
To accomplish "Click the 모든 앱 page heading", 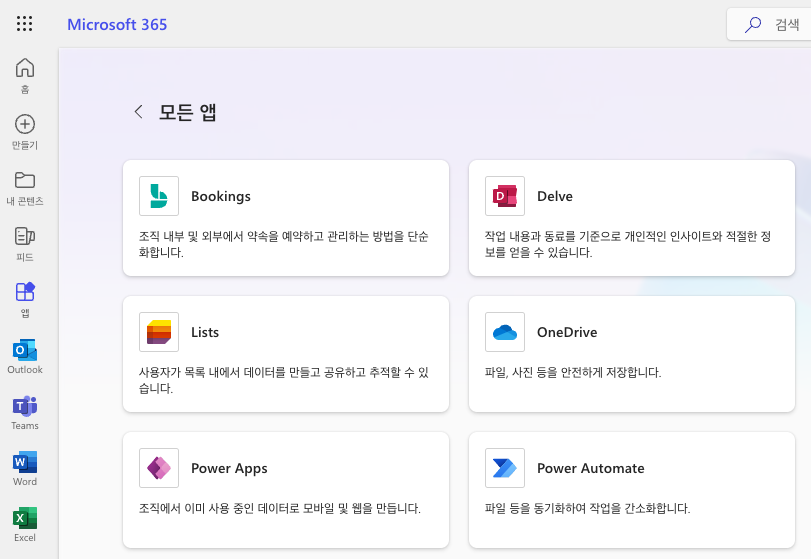I will pyautogui.click(x=187, y=112).
